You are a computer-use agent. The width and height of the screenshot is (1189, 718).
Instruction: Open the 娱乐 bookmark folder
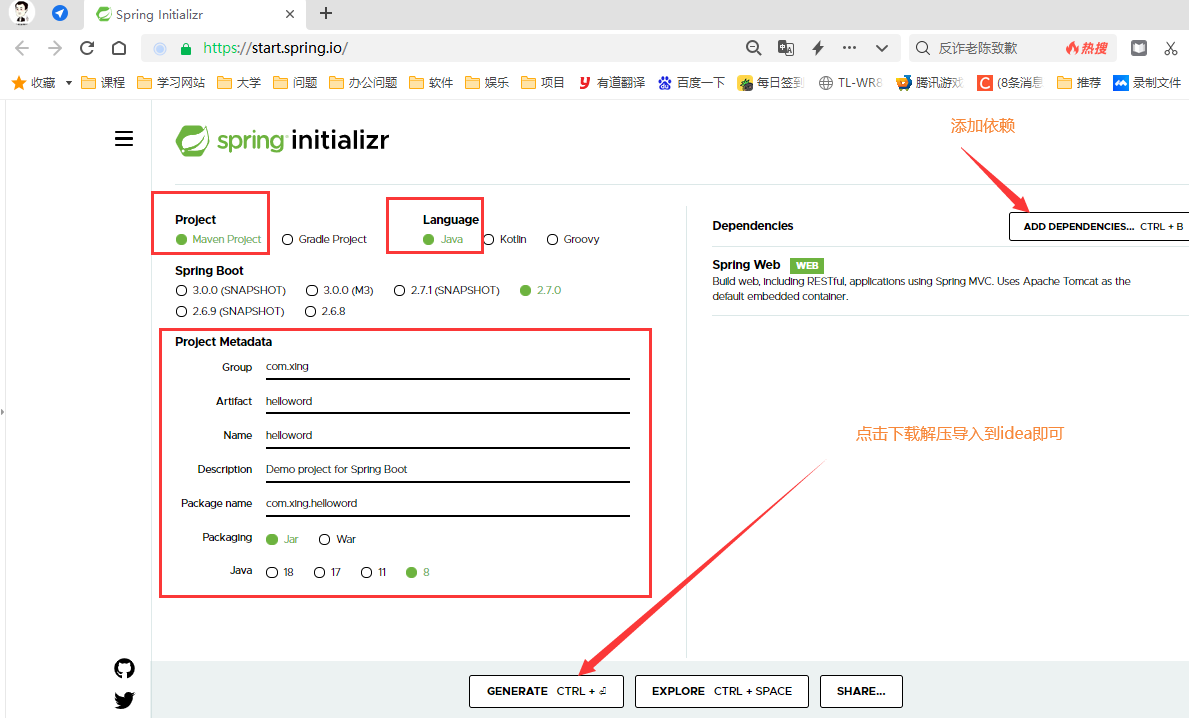[487, 83]
